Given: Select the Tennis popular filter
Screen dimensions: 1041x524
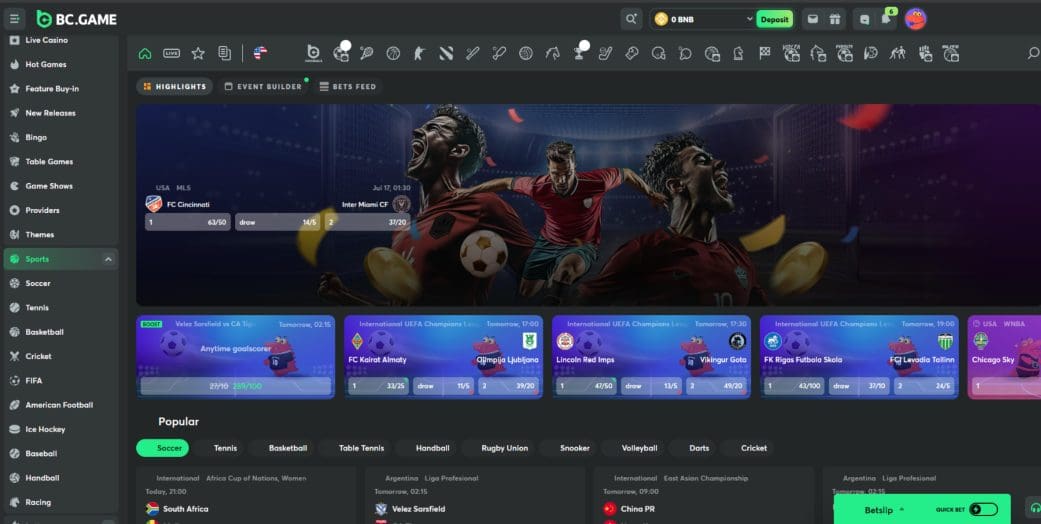Looking at the screenshot, I should coord(225,448).
